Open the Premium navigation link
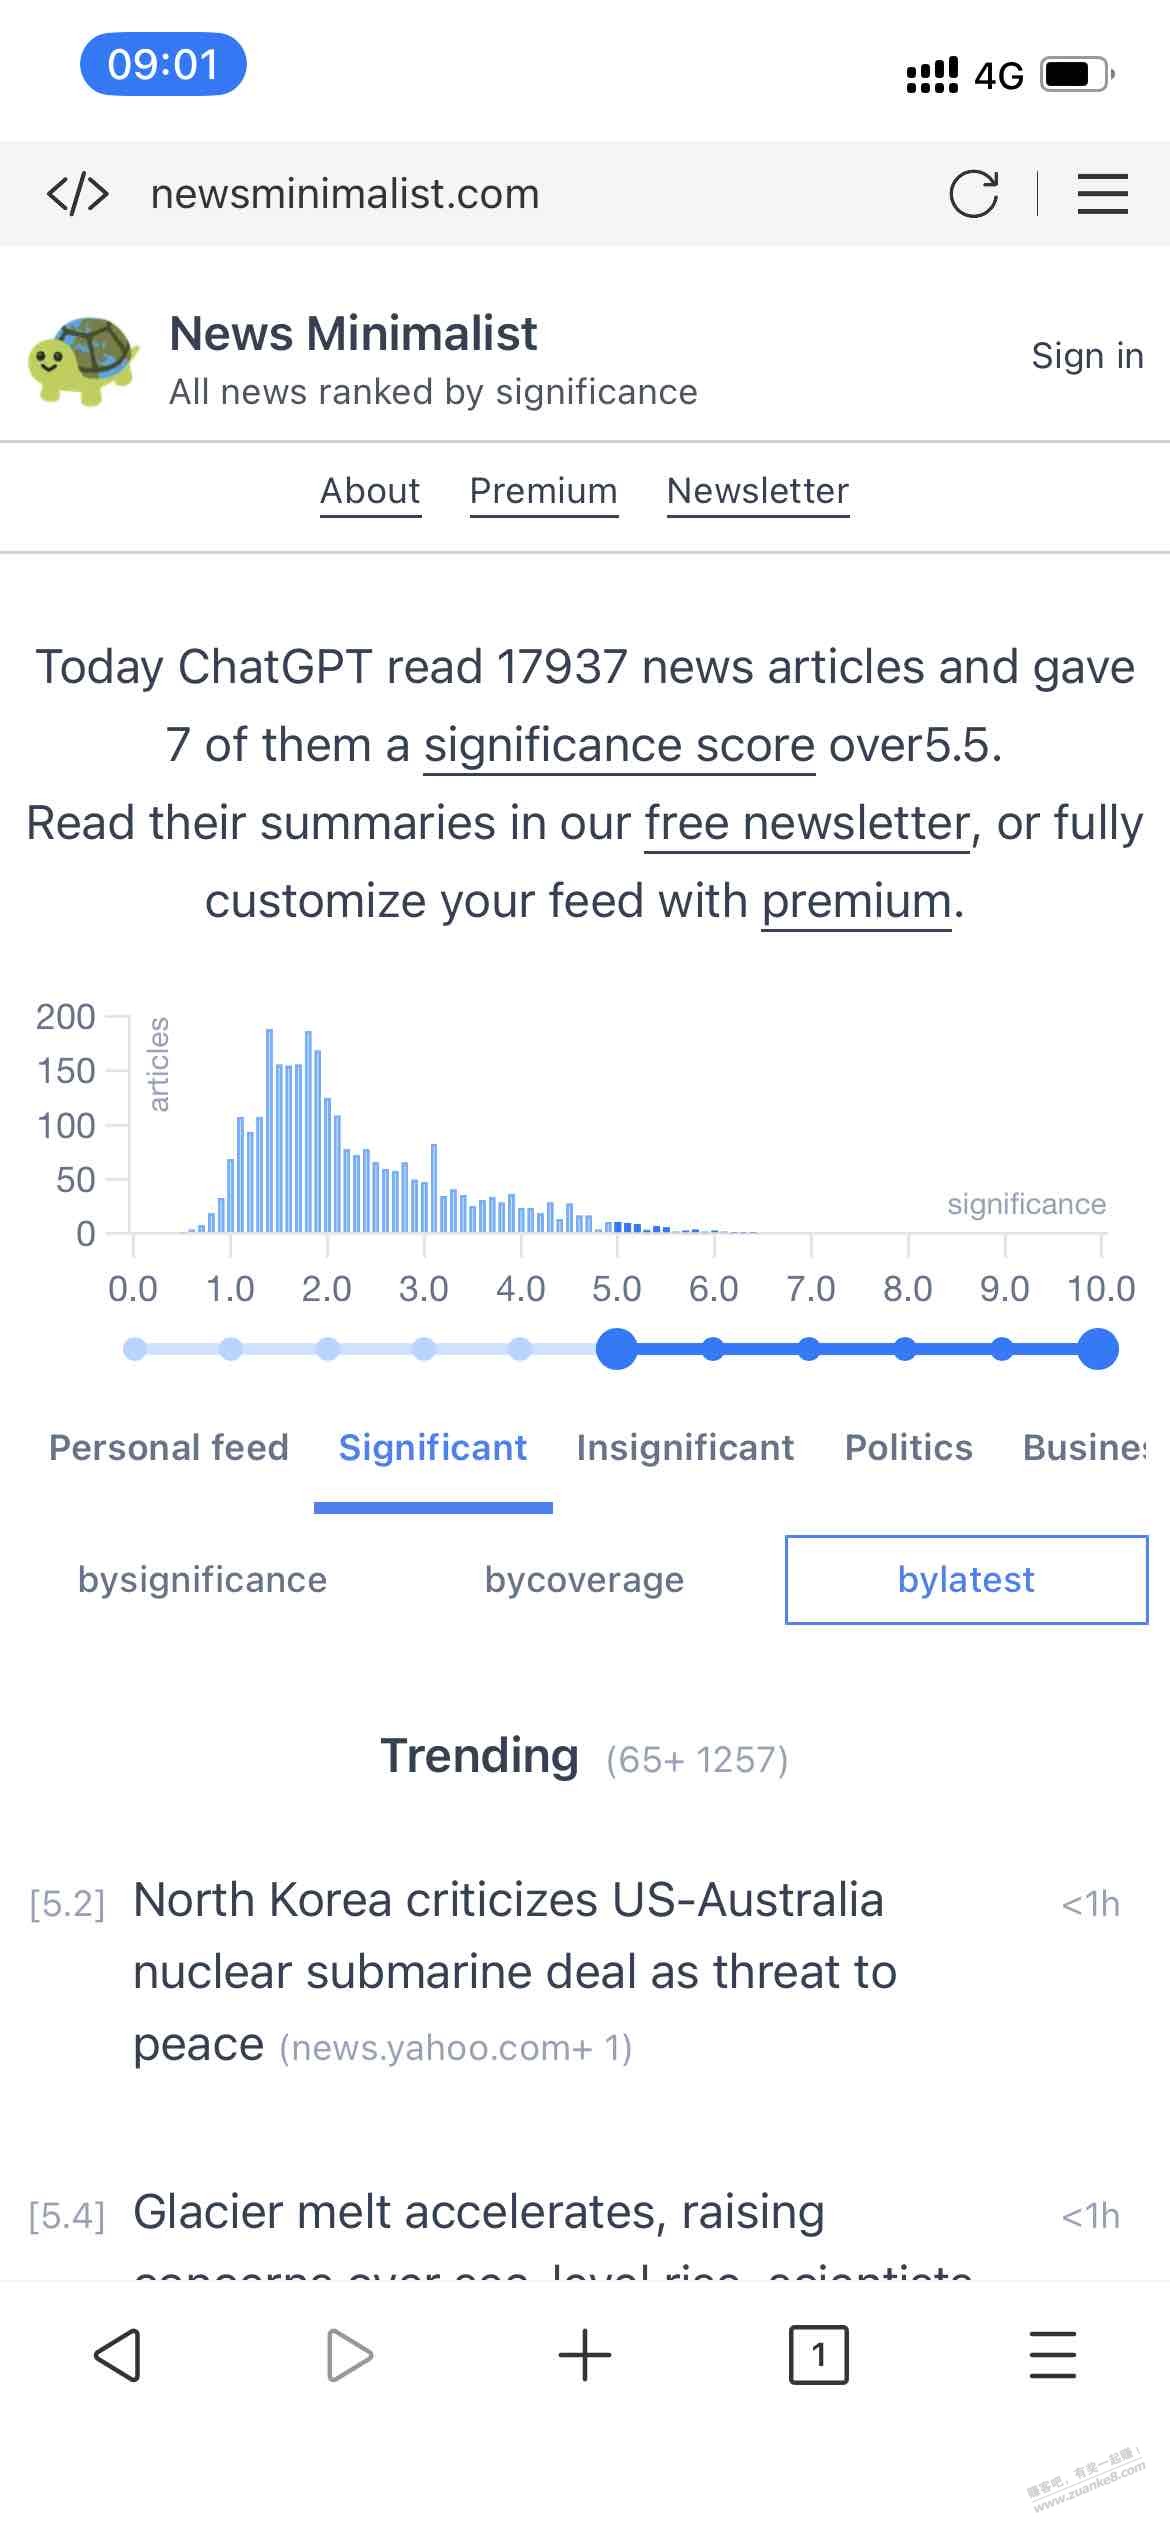 (x=544, y=492)
